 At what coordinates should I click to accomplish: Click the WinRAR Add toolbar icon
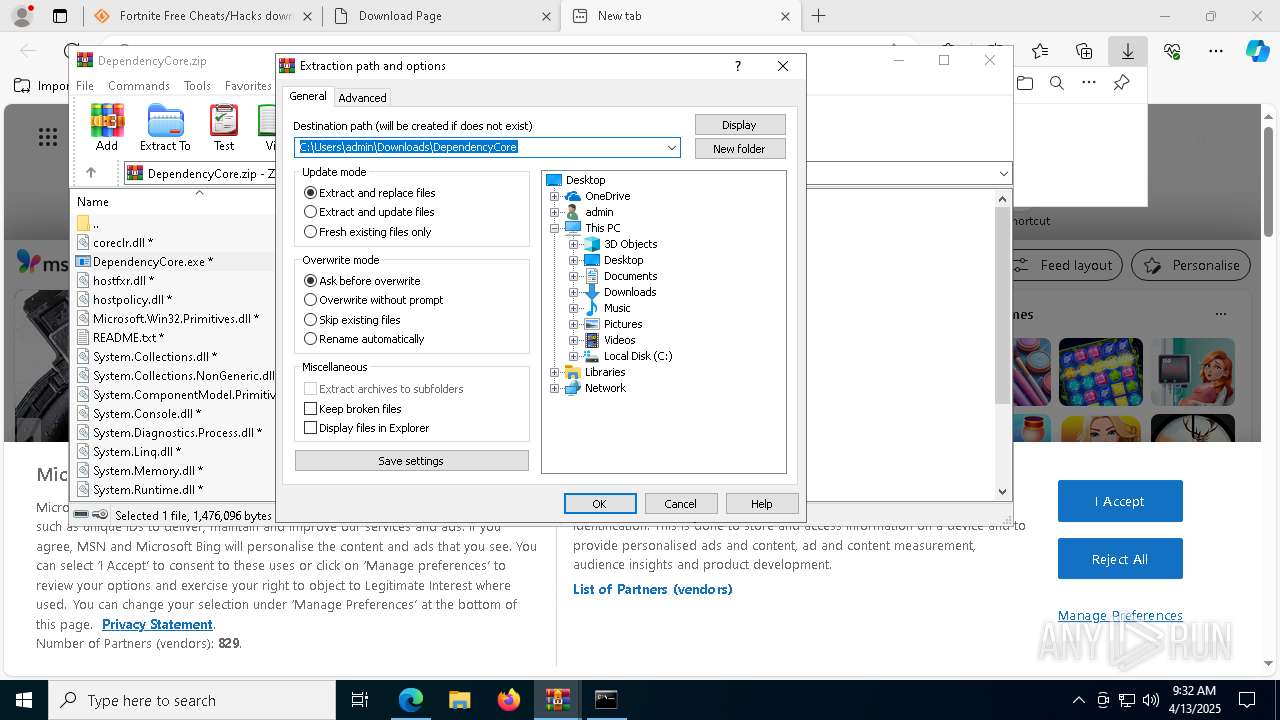click(x=107, y=127)
